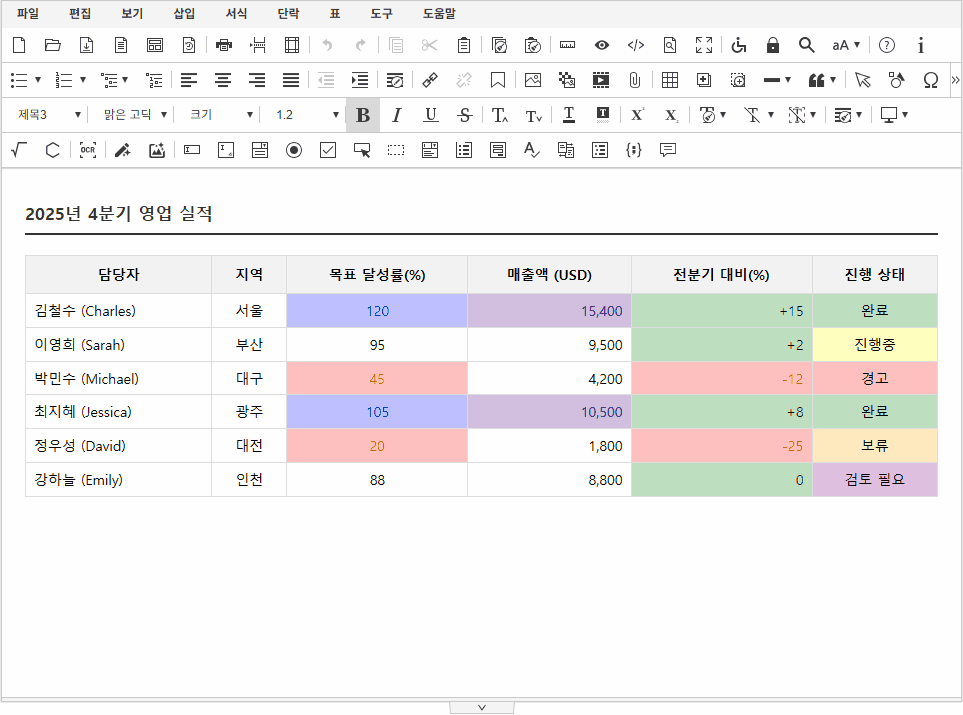Click the print icon in toolbar
Viewport: 963px width, 715px height.
pyautogui.click(x=224, y=45)
